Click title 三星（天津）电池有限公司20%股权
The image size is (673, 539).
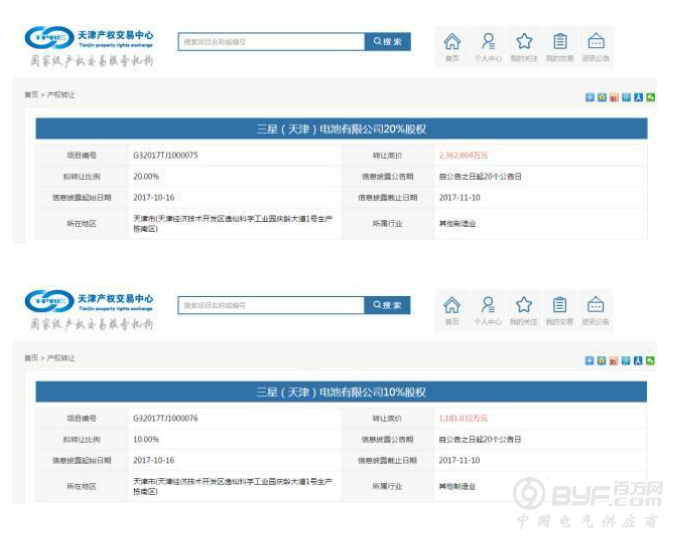tap(341, 129)
